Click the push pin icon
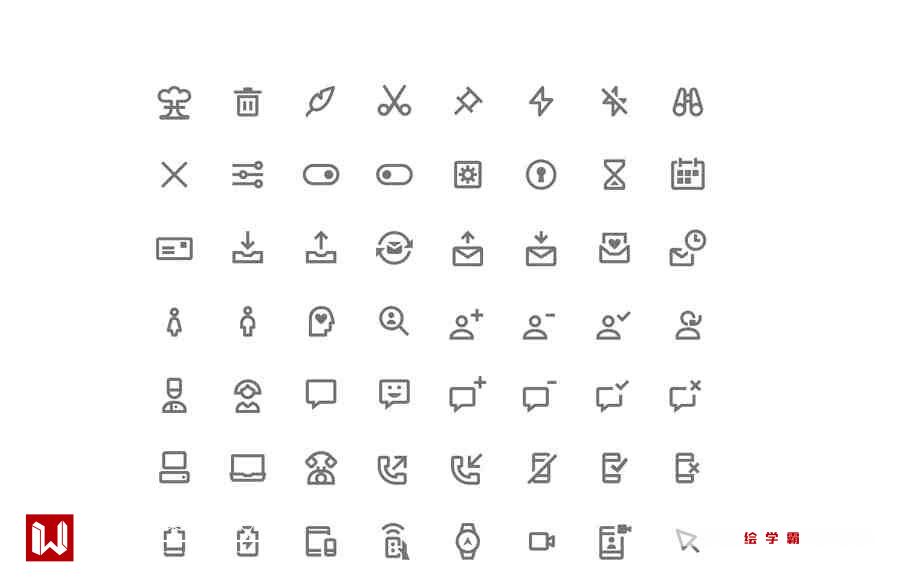Screen dimensions: 900x580 [x=468, y=101]
